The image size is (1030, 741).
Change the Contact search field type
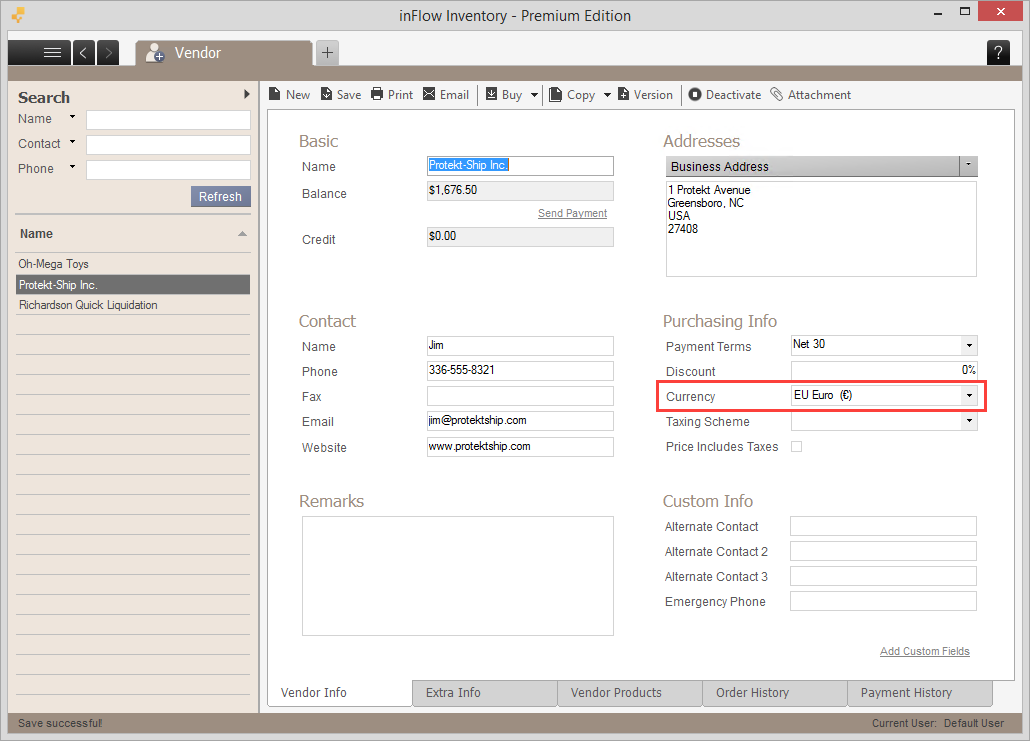(x=72, y=142)
